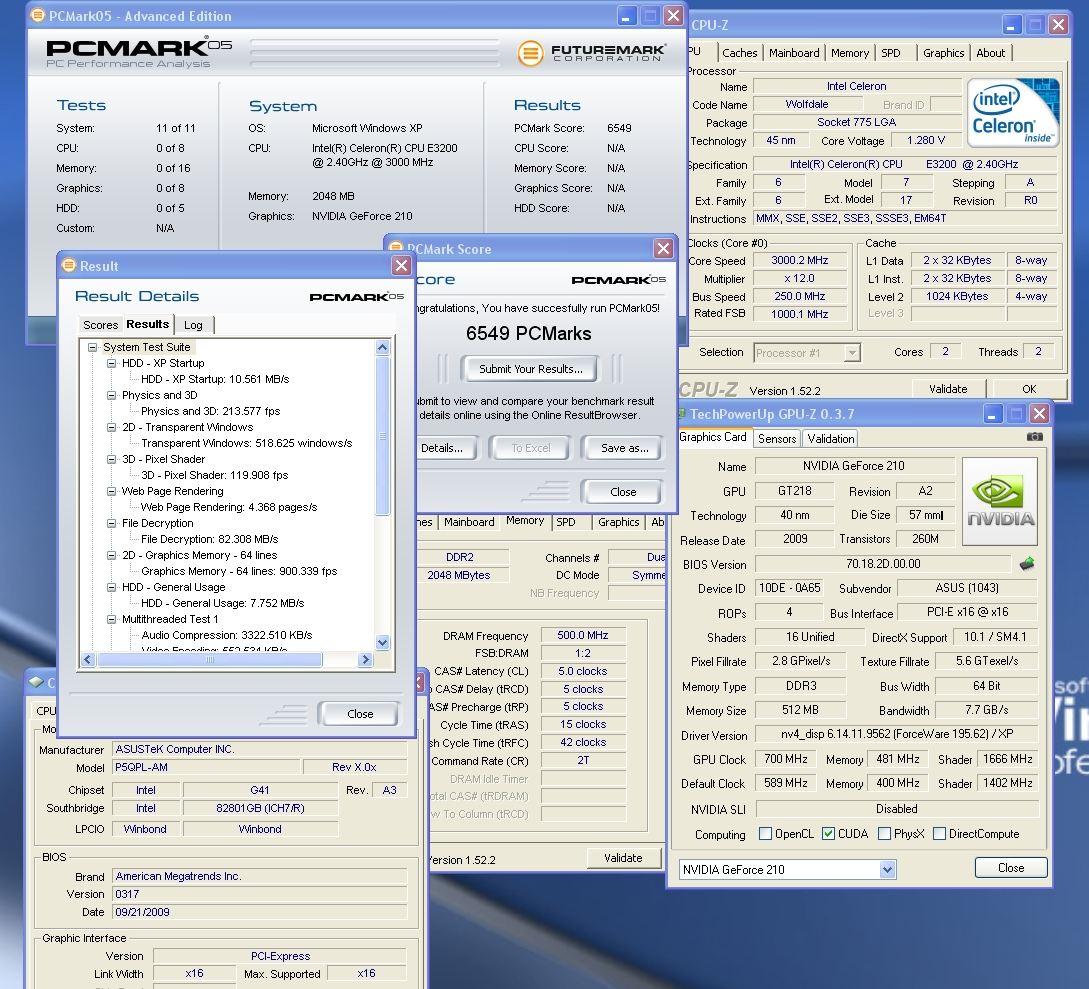This screenshot has width=1089, height=989.
Task: Enable the OpenCL checkbox
Action: 765,833
